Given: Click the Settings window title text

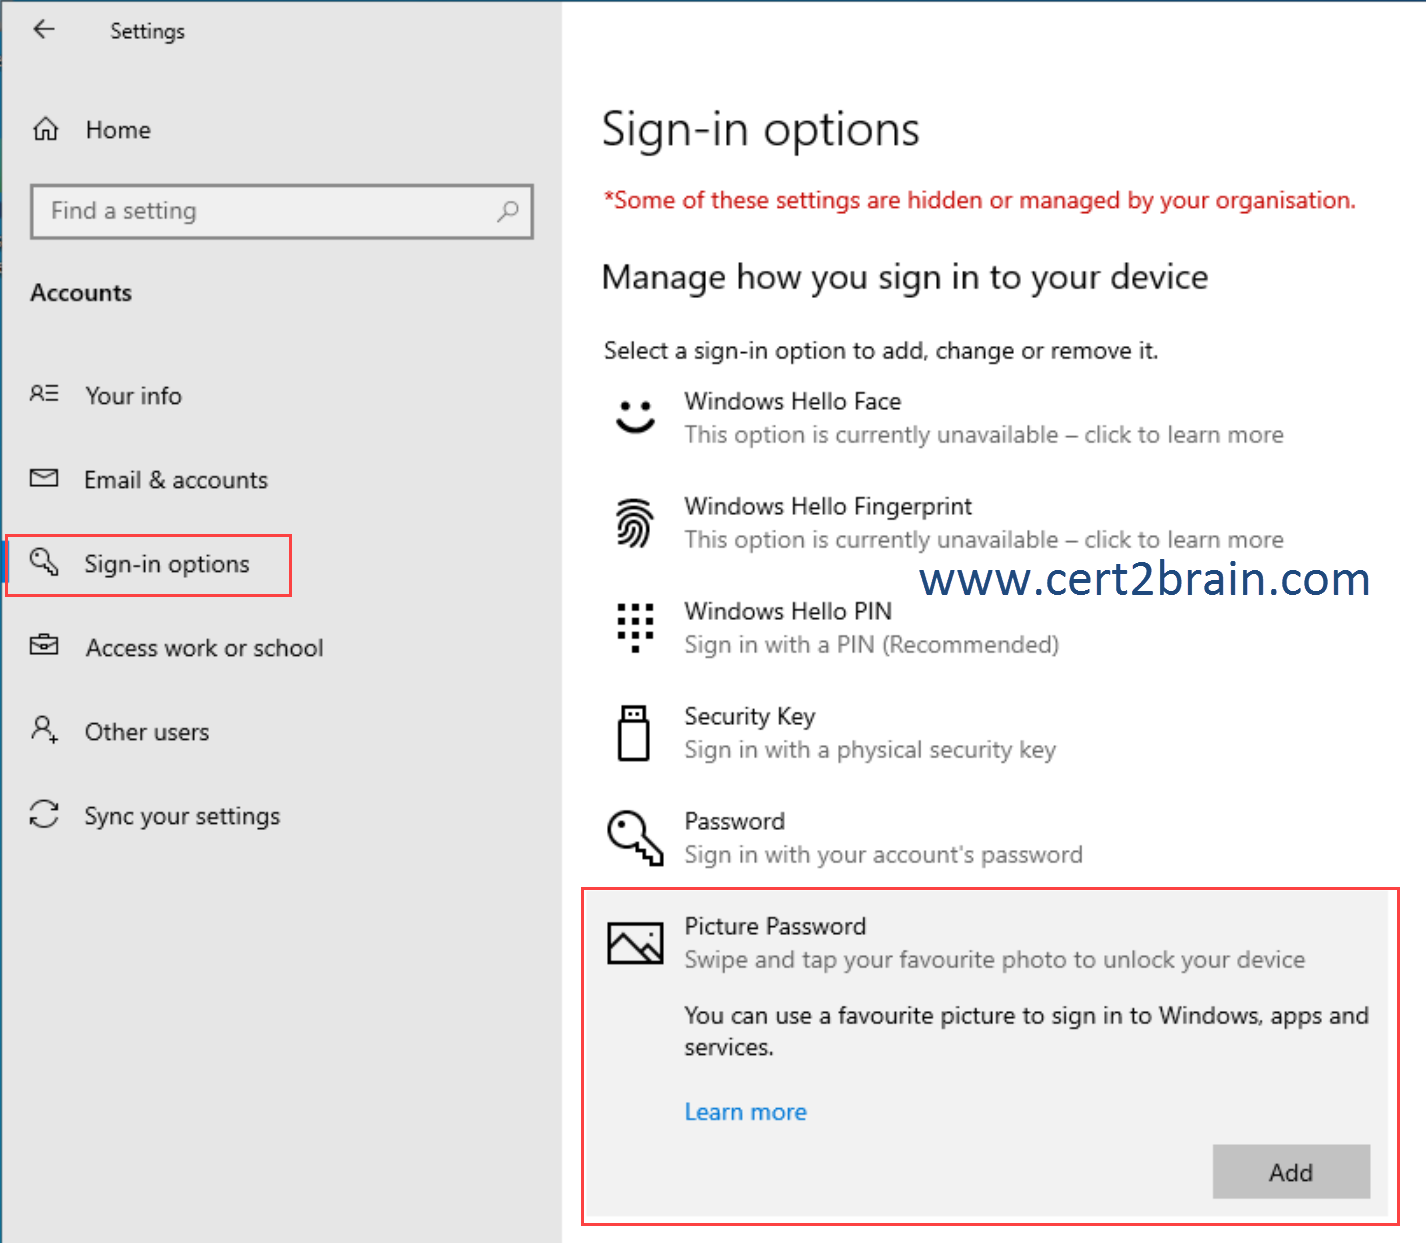Looking at the screenshot, I should (x=148, y=31).
